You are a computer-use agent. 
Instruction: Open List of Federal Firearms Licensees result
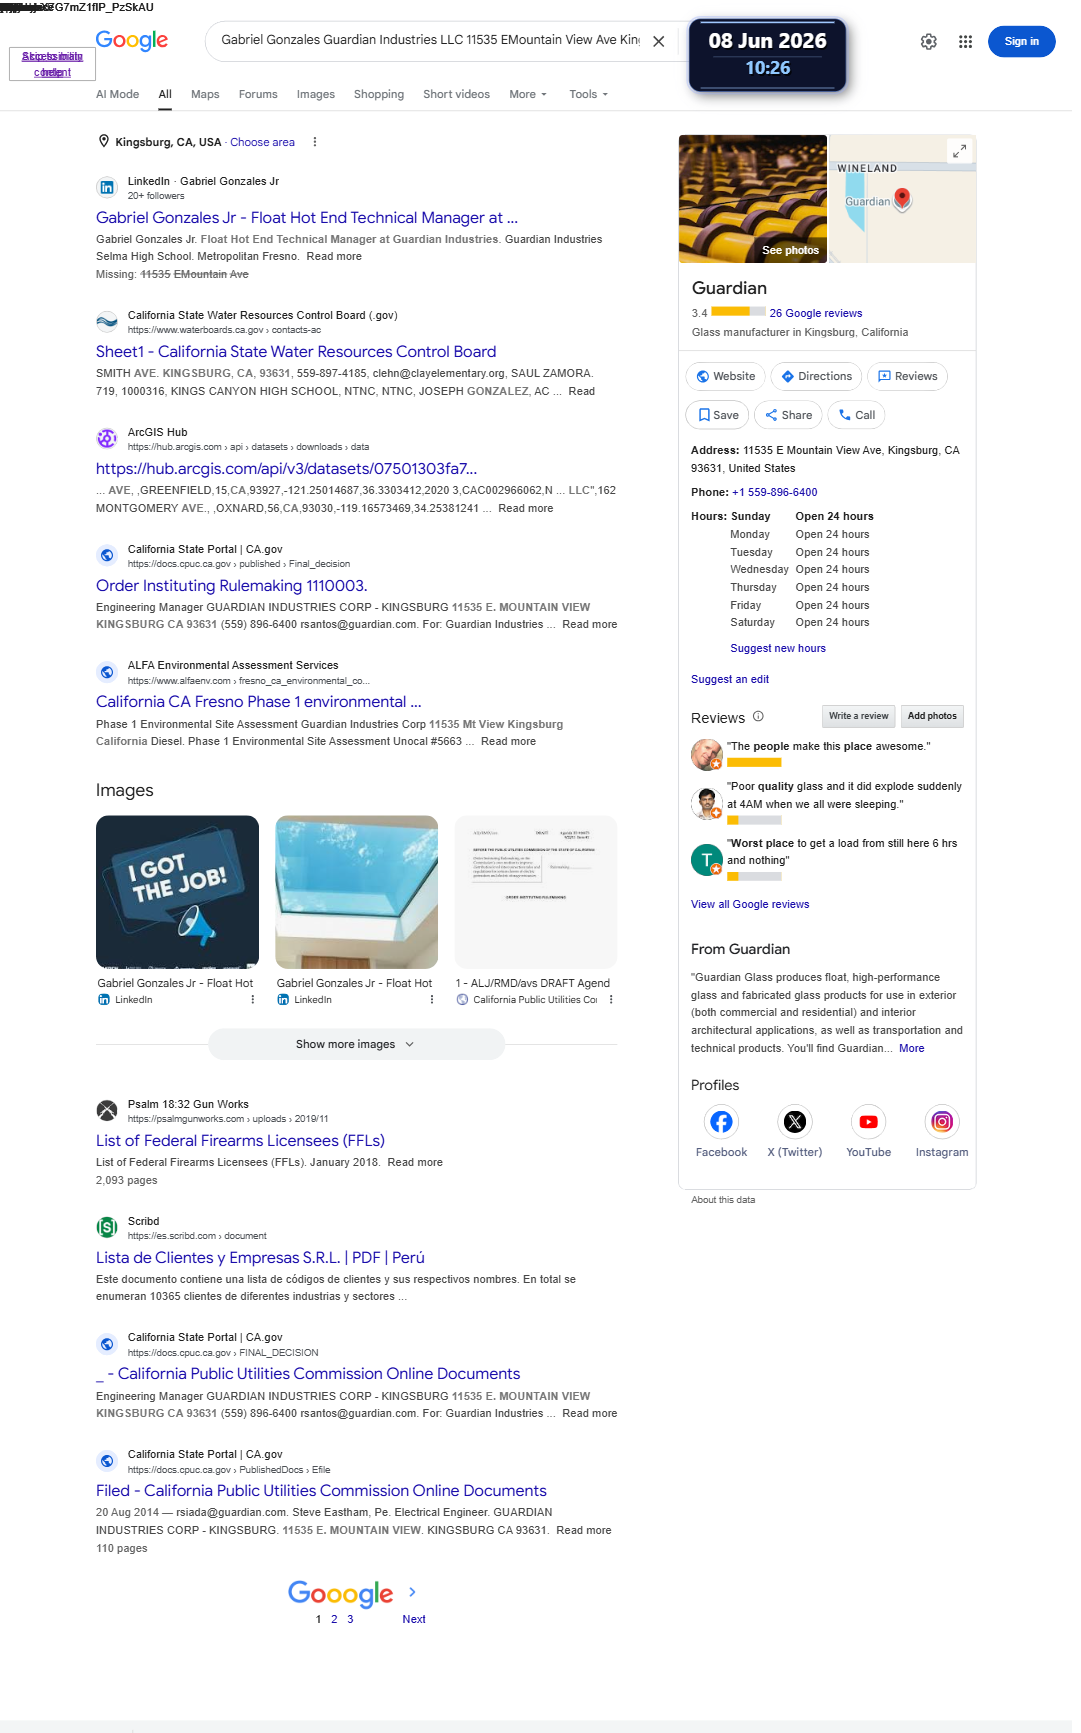click(x=240, y=1141)
